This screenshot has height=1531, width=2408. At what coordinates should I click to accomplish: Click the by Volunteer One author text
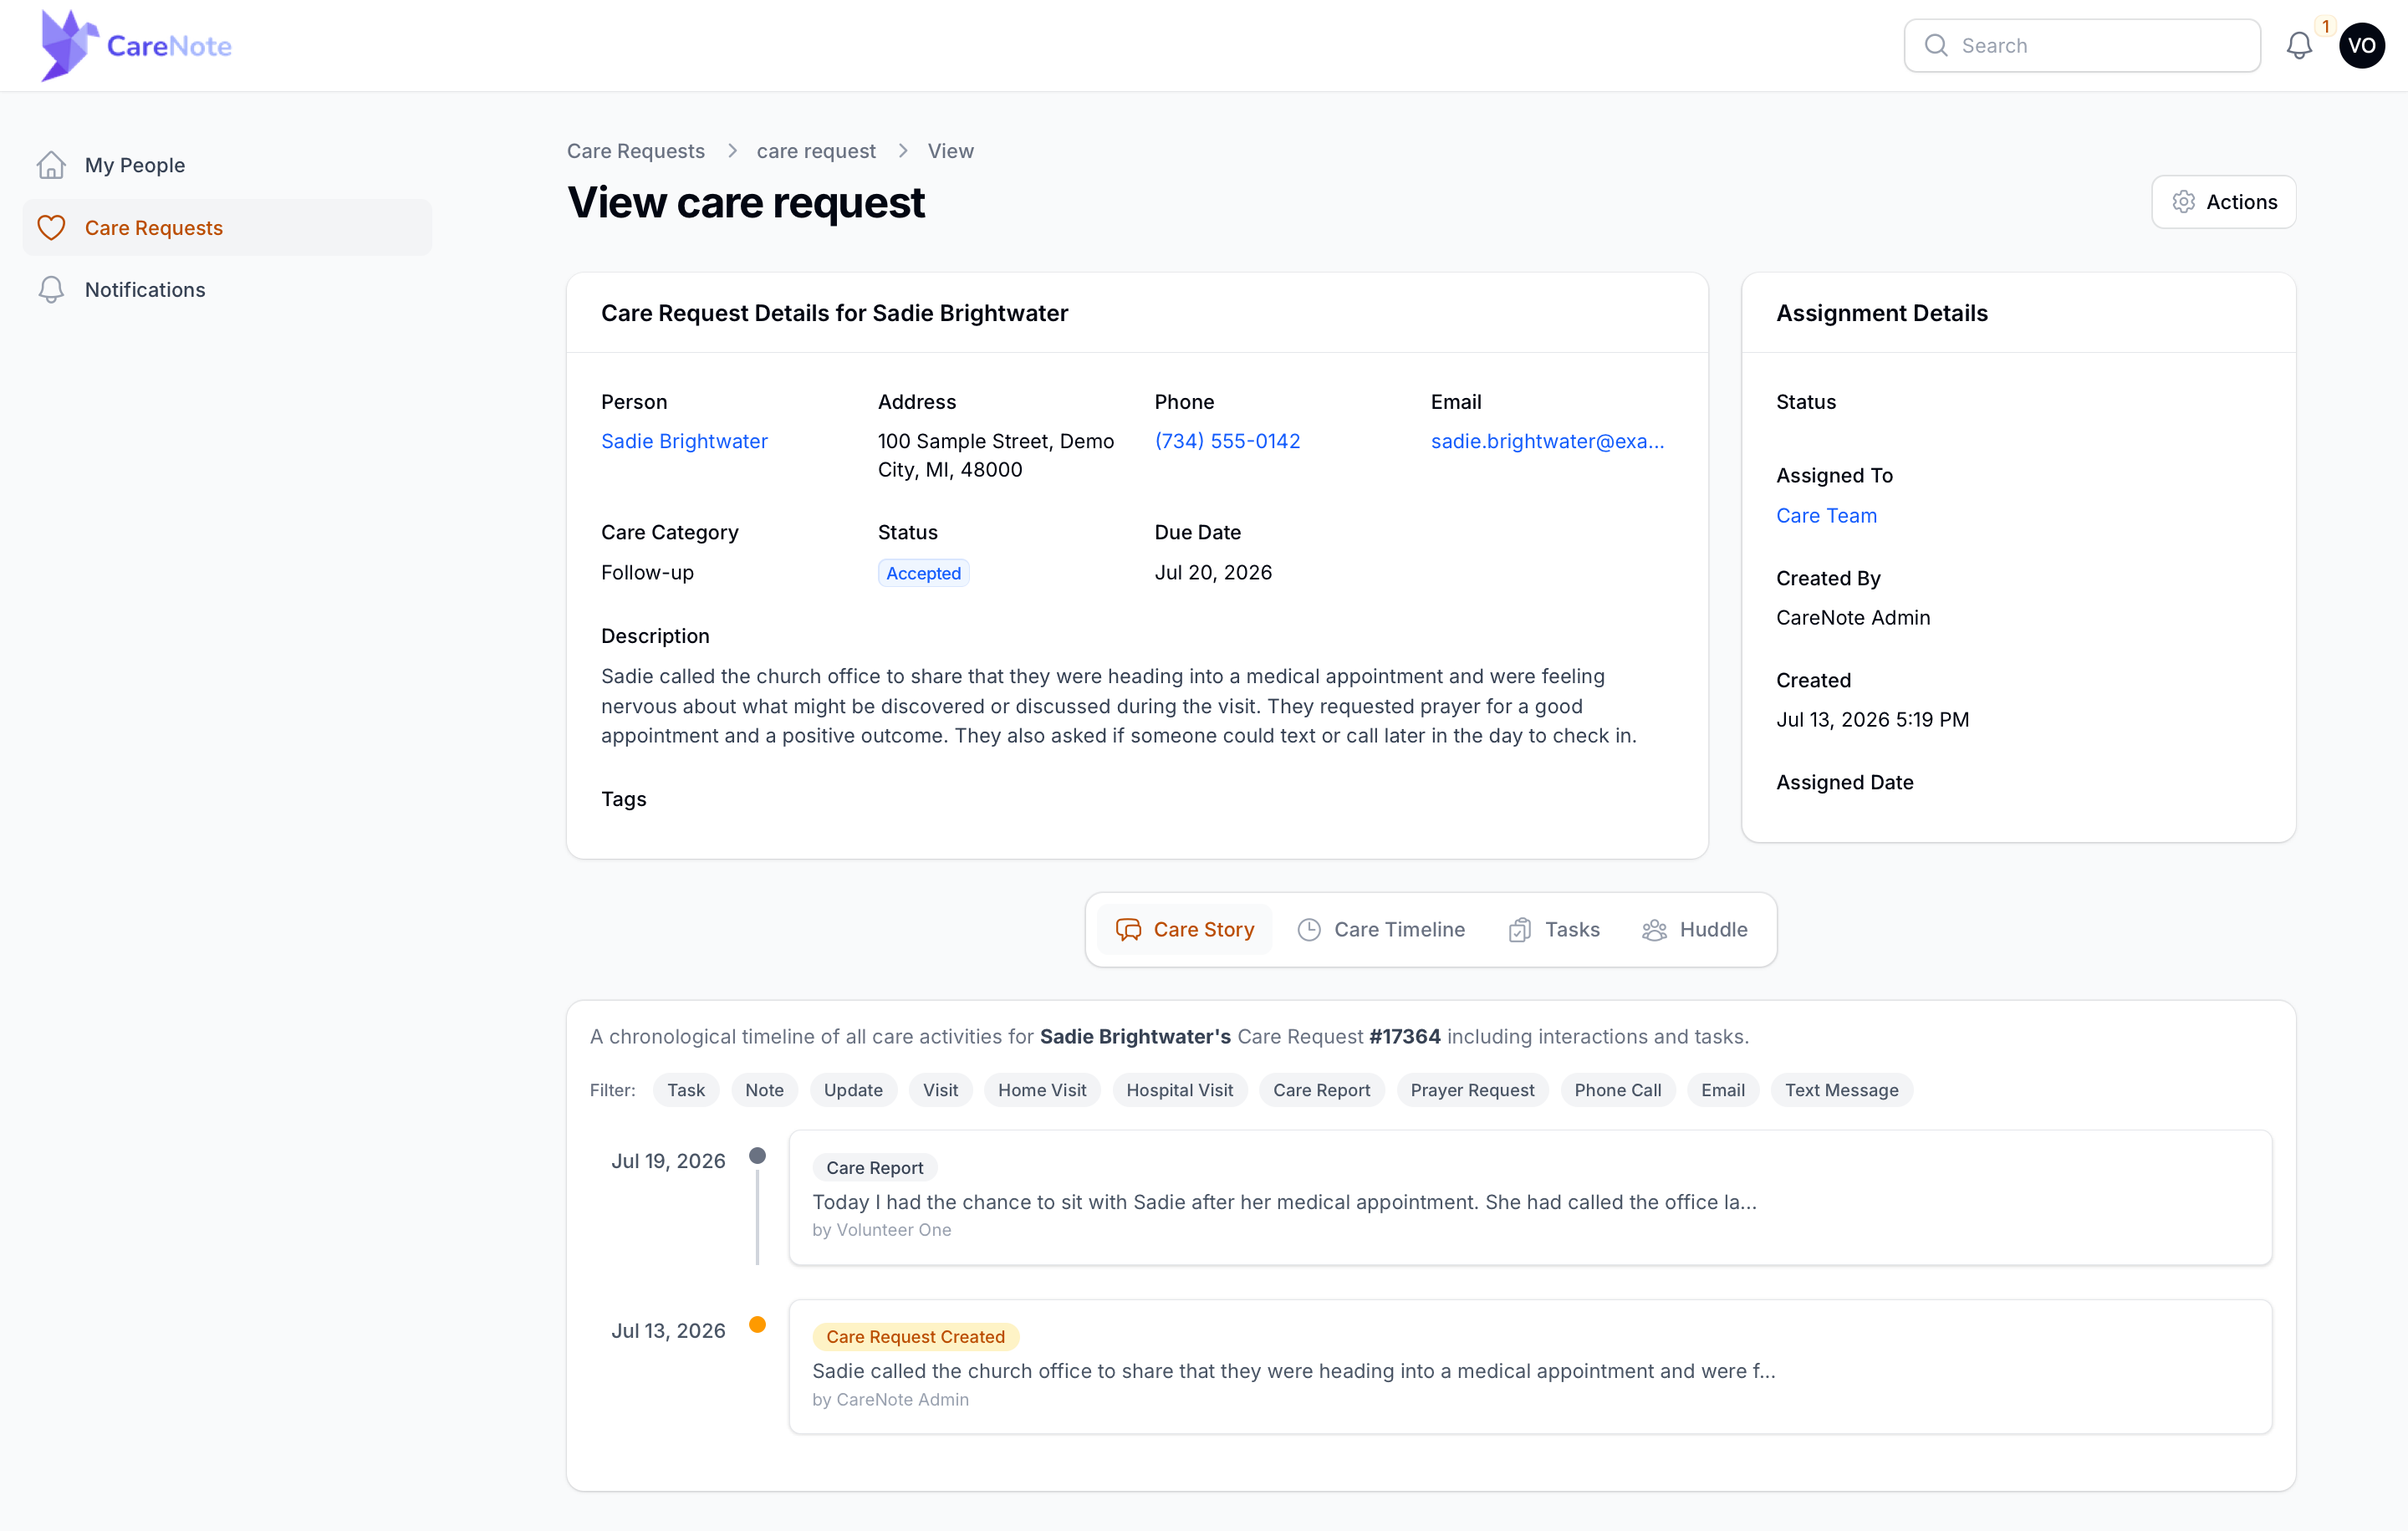(x=881, y=1229)
